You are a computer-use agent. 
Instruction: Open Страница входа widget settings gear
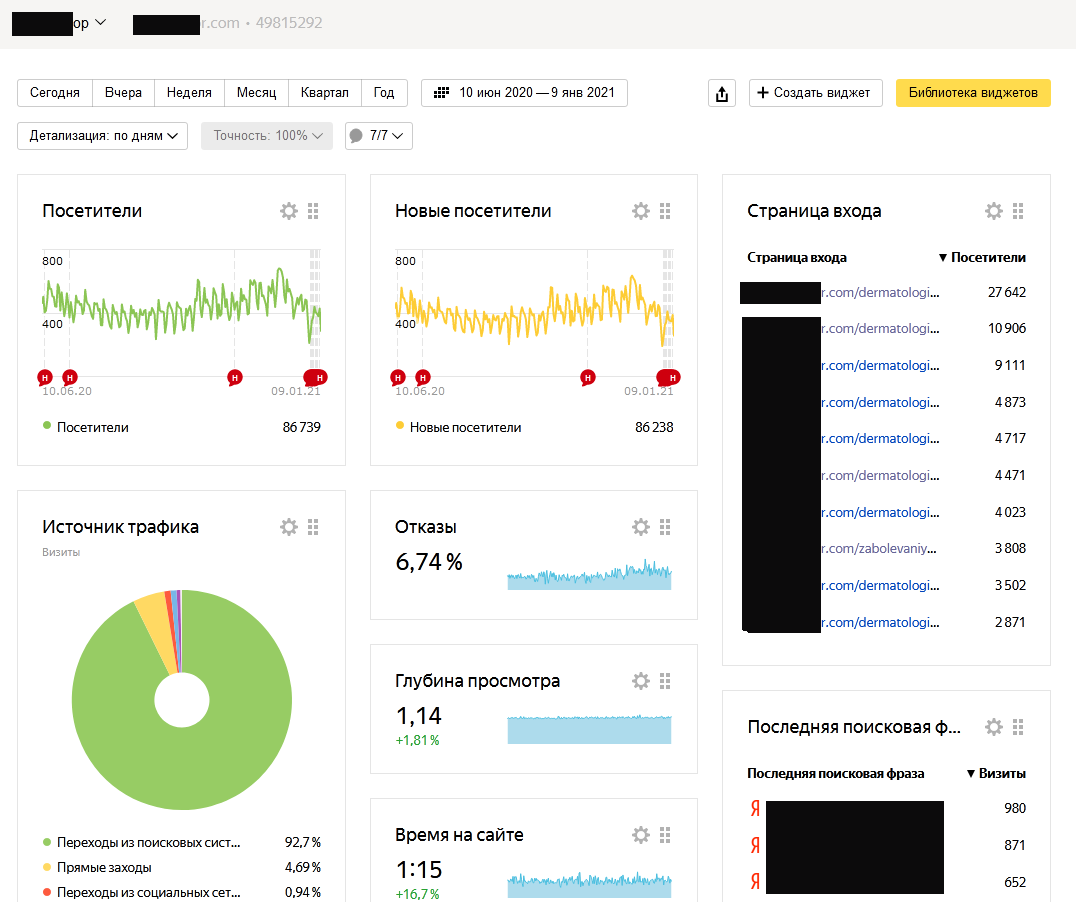pyautogui.click(x=994, y=211)
